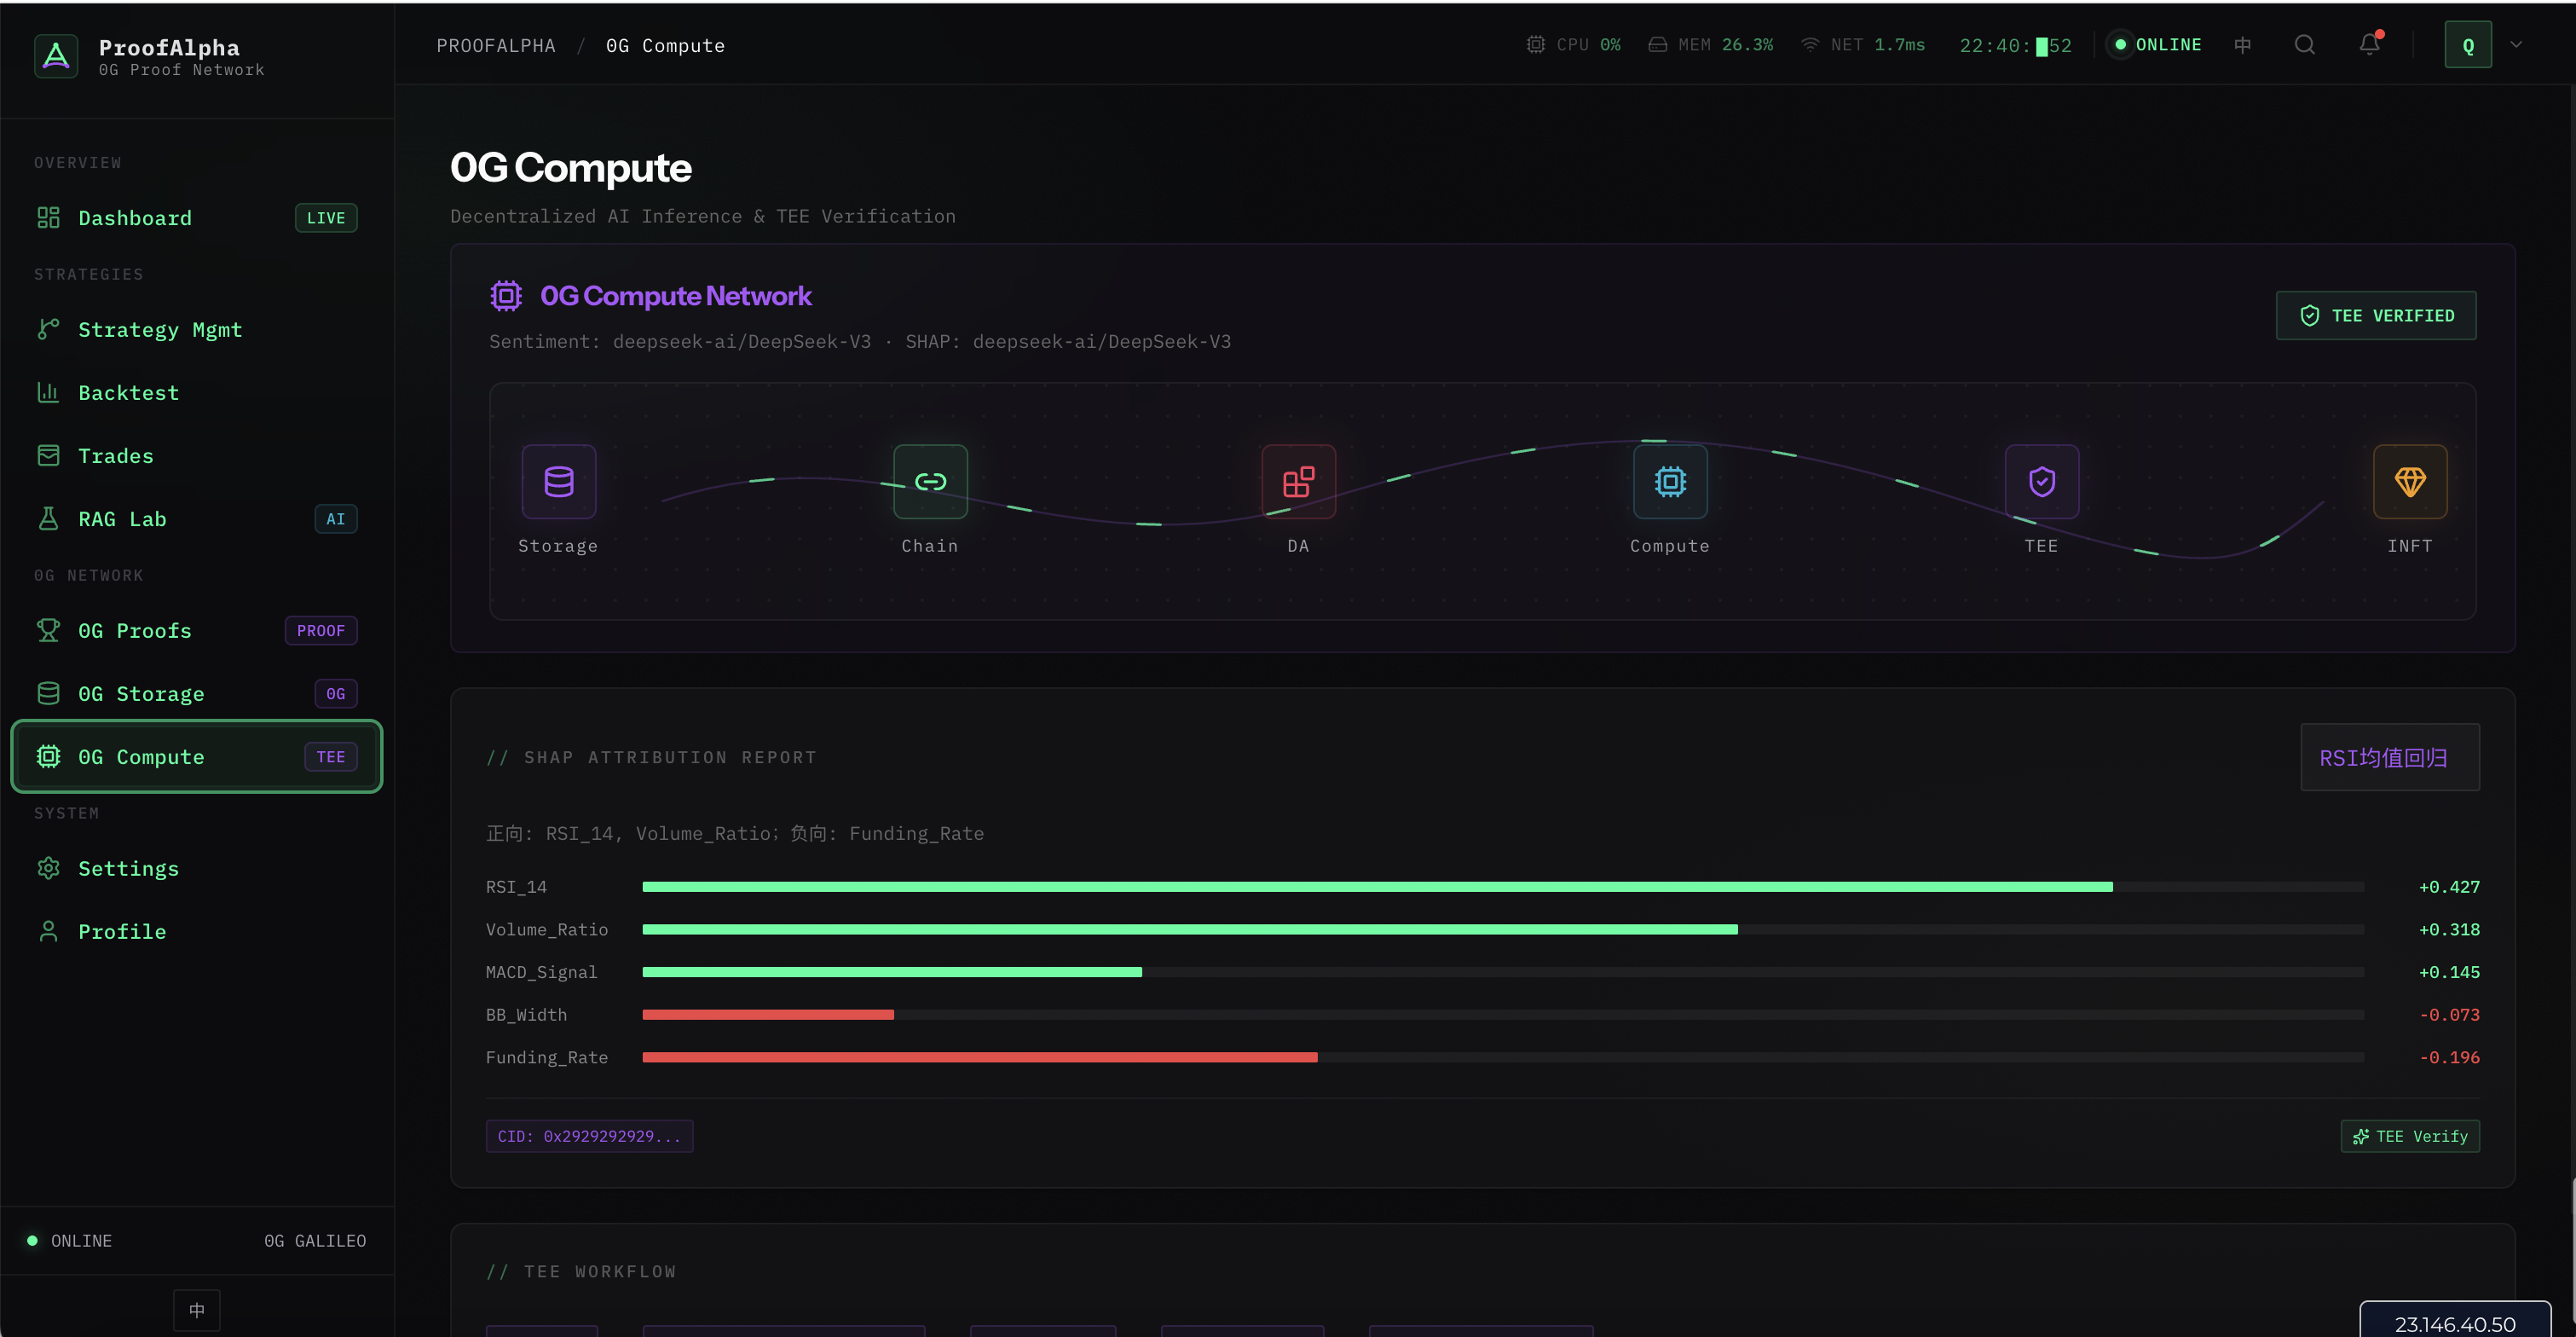
Task: Click the TEE WORKFLOW heading
Action: [581, 1272]
